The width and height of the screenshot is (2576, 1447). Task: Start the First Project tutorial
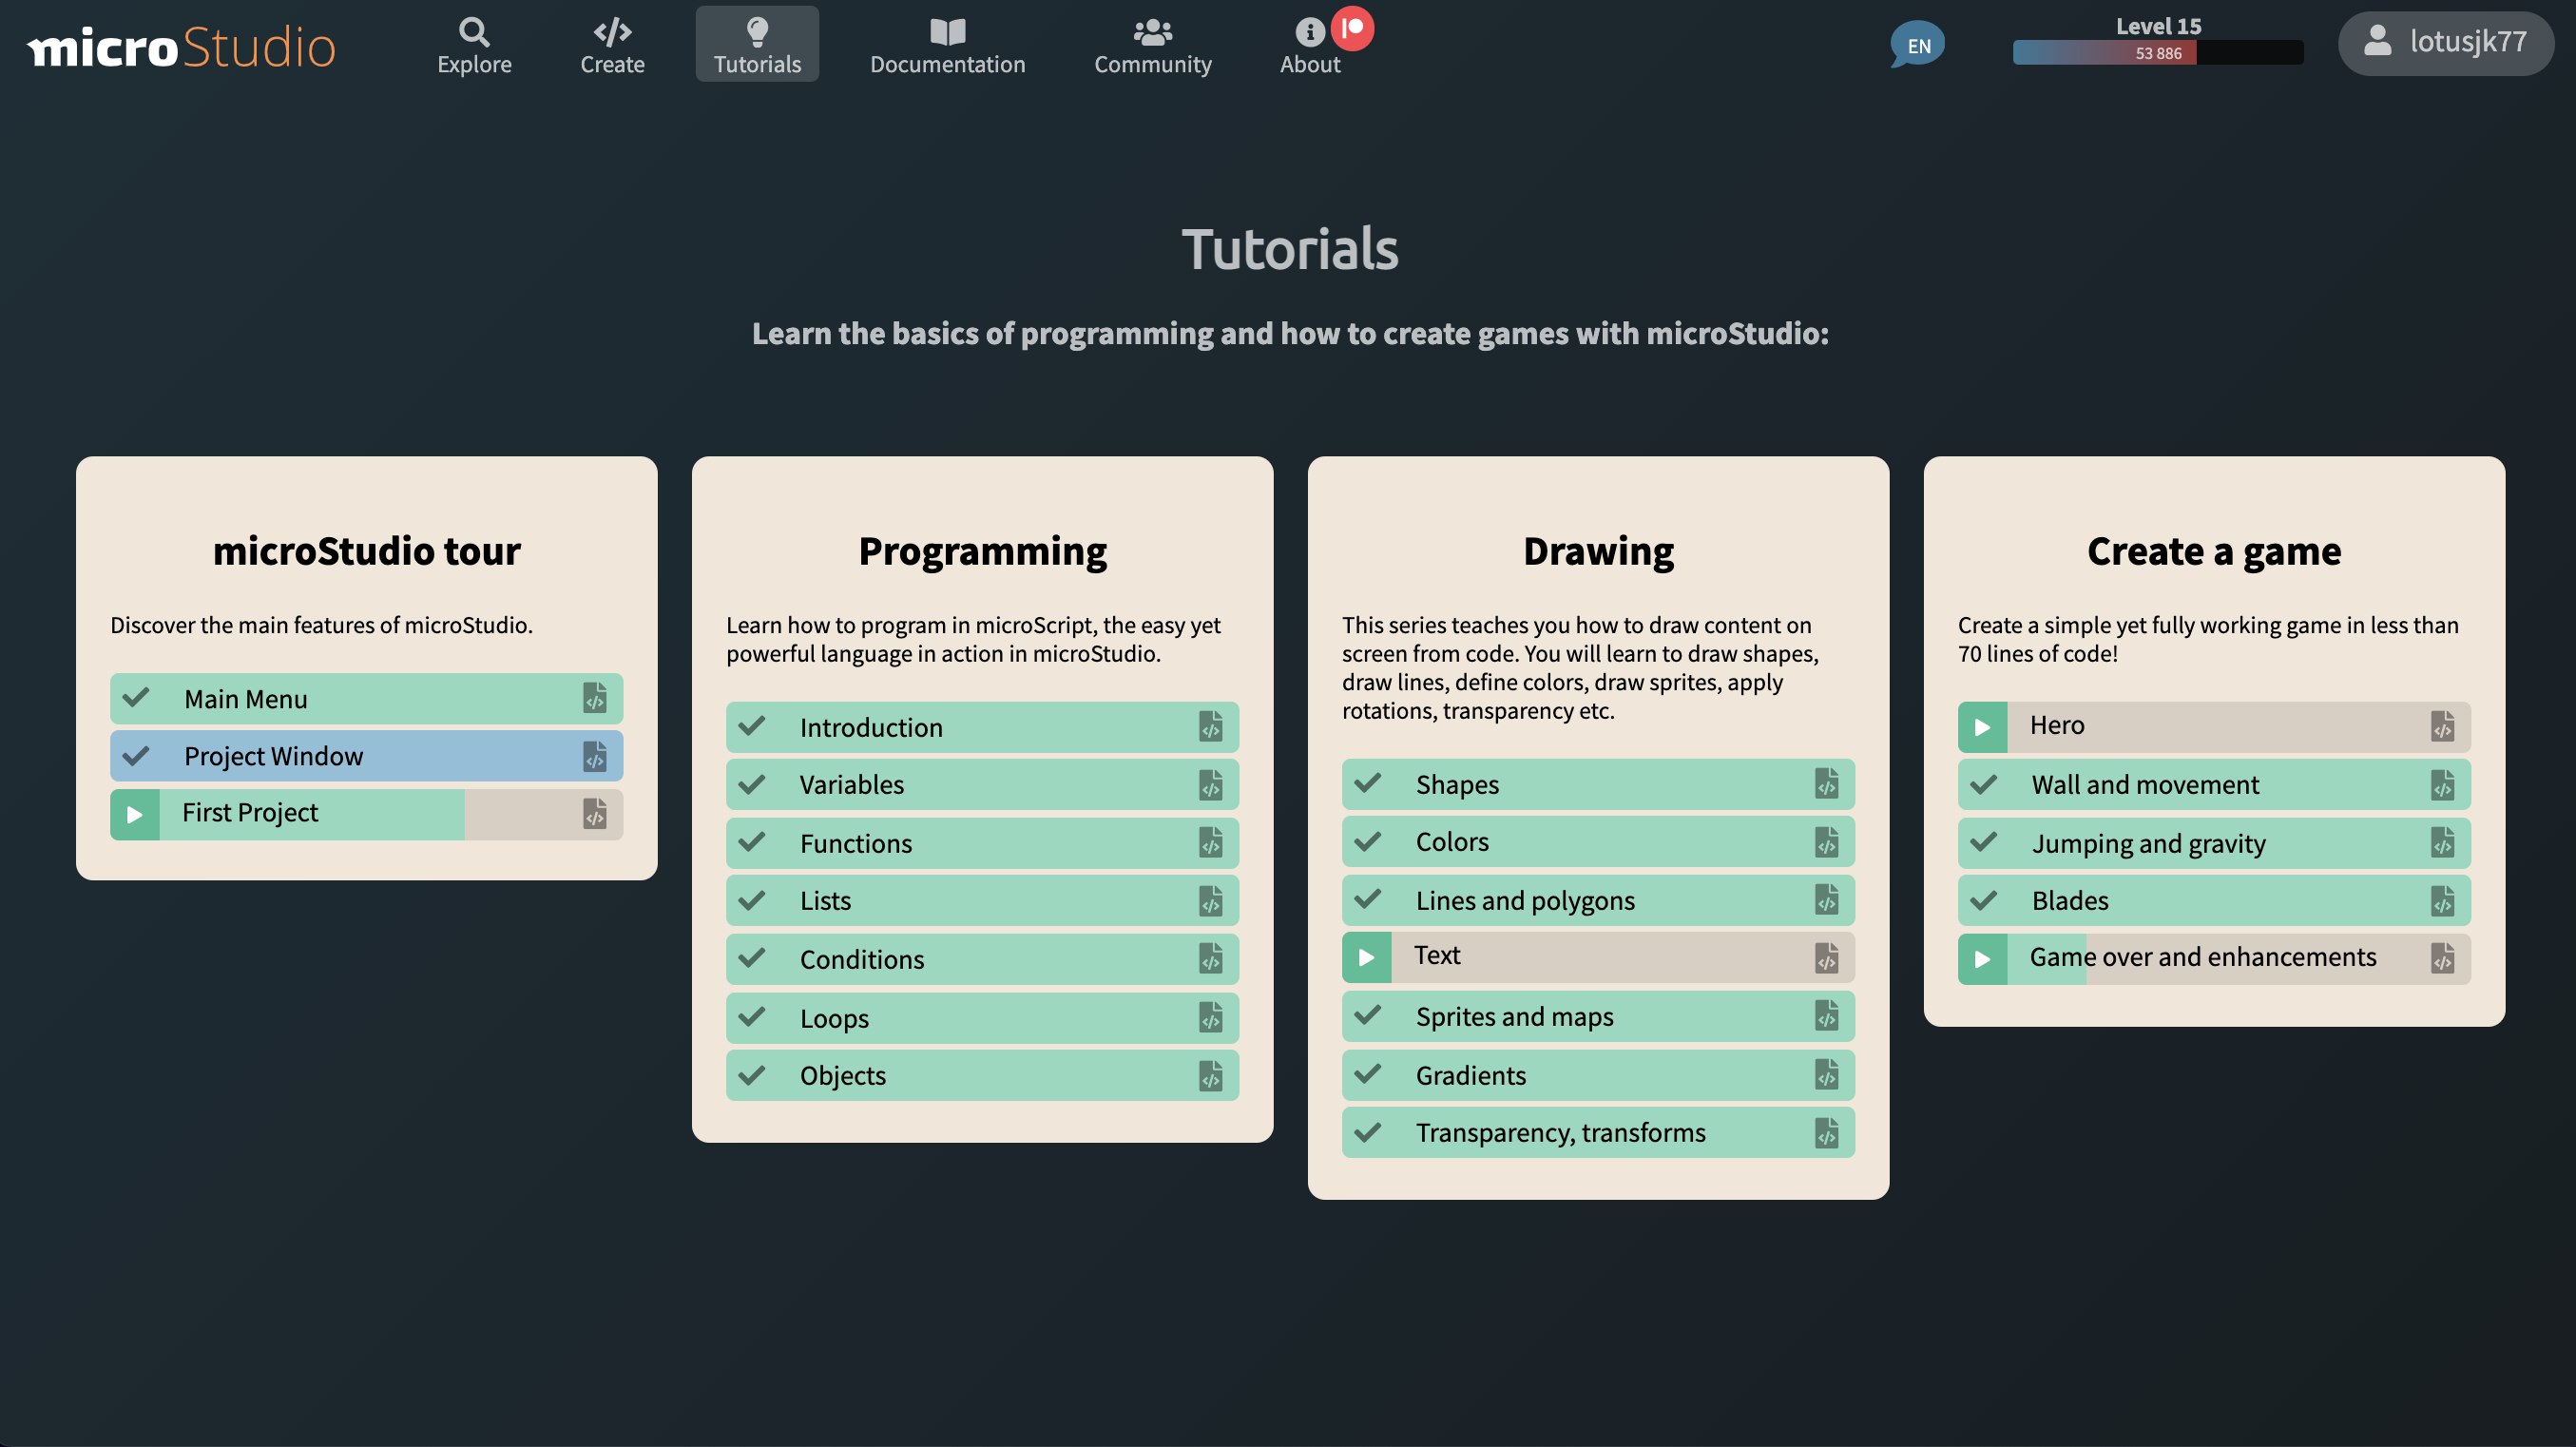point(366,814)
